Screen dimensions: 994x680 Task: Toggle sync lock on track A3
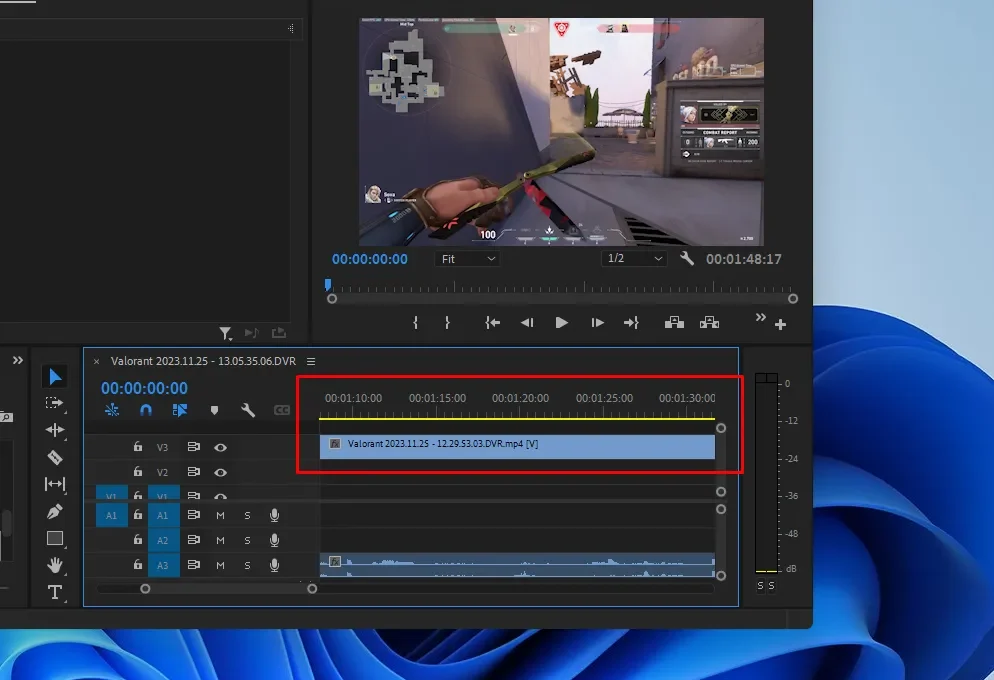click(193, 565)
